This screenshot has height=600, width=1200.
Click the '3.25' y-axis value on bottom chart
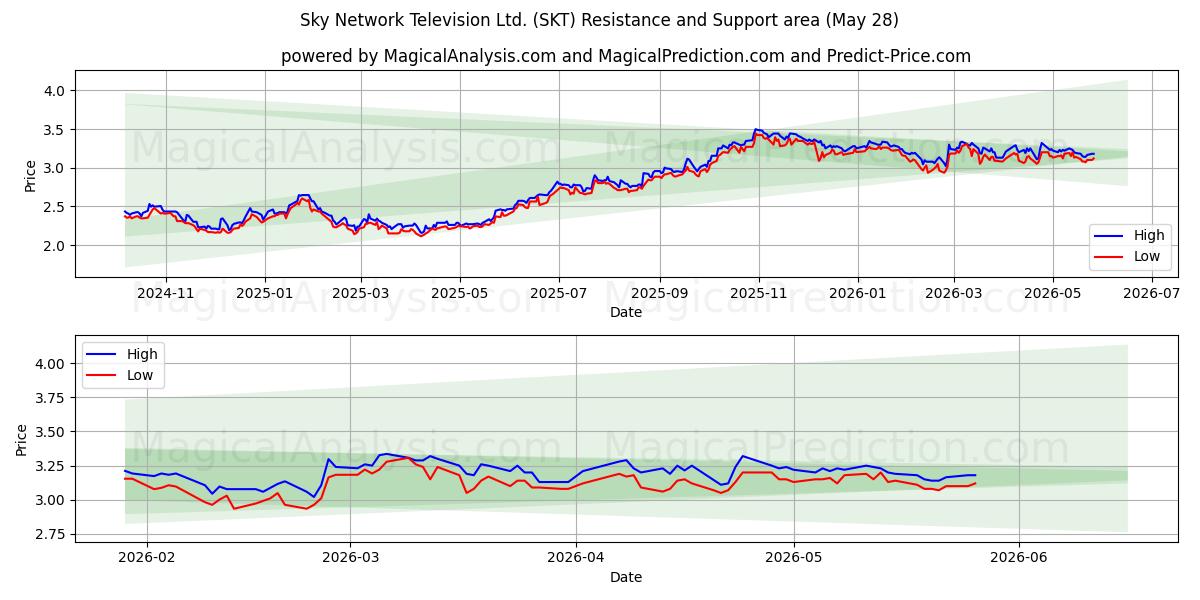tap(50, 466)
